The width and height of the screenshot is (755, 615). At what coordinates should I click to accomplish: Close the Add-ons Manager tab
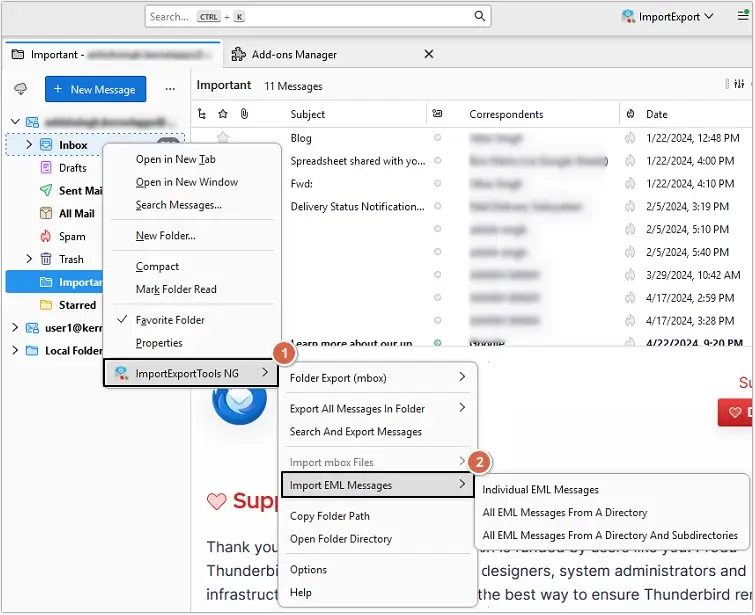click(x=429, y=54)
